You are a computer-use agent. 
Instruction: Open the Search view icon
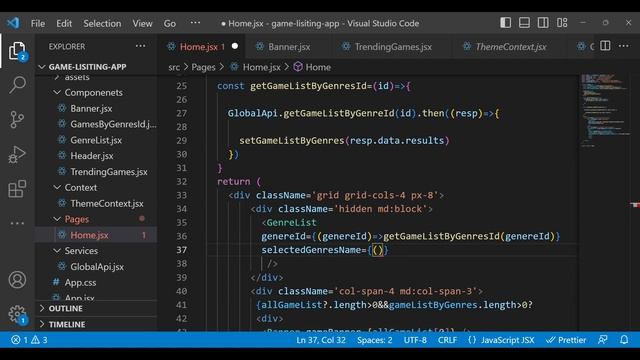17,85
